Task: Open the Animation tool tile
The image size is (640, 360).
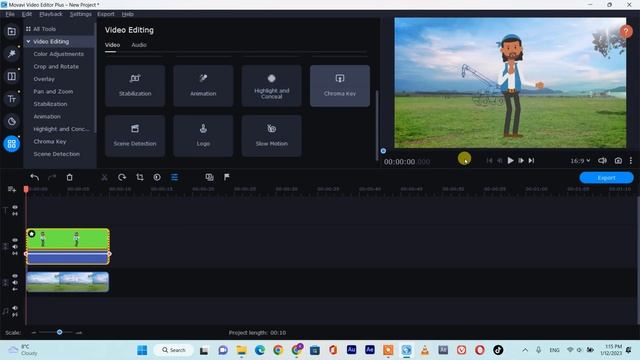Action: click(203, 86)
